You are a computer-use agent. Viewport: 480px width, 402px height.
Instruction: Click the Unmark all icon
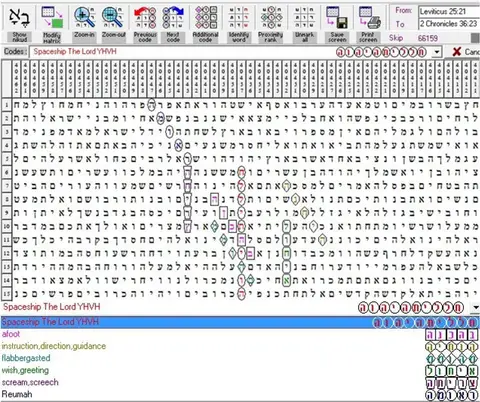point(304,17)
